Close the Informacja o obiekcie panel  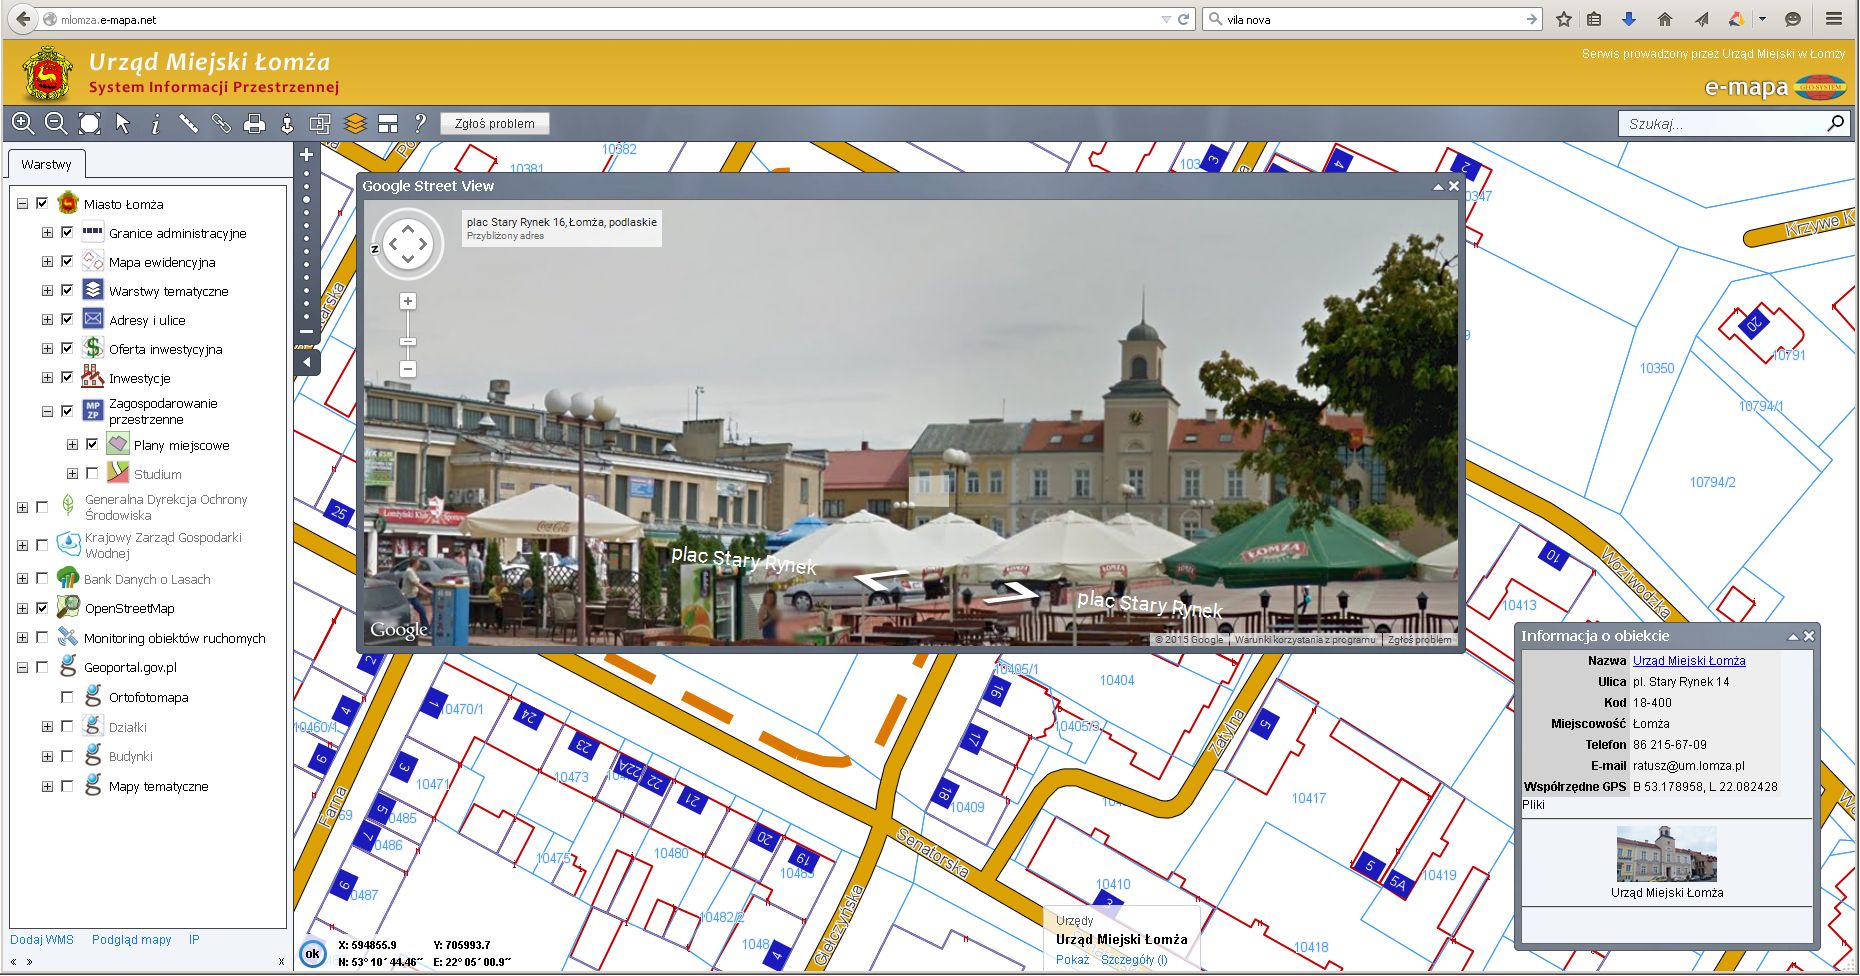tap(1808, 636)
